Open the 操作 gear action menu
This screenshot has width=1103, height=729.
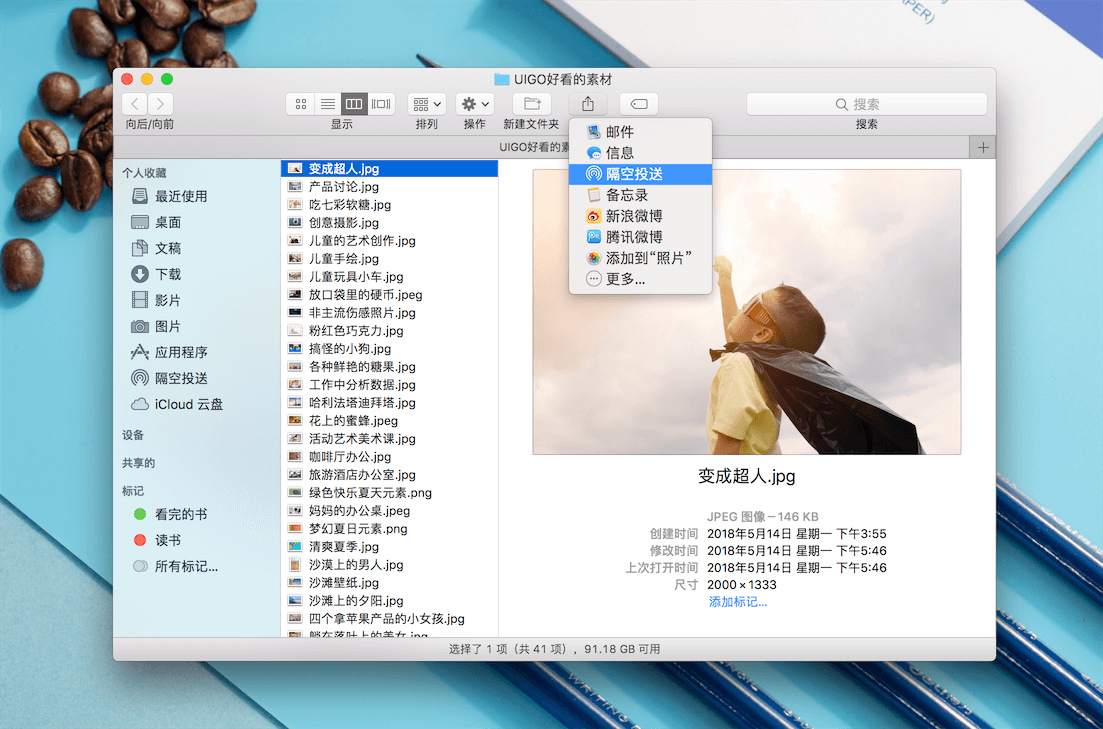(475, 104)
